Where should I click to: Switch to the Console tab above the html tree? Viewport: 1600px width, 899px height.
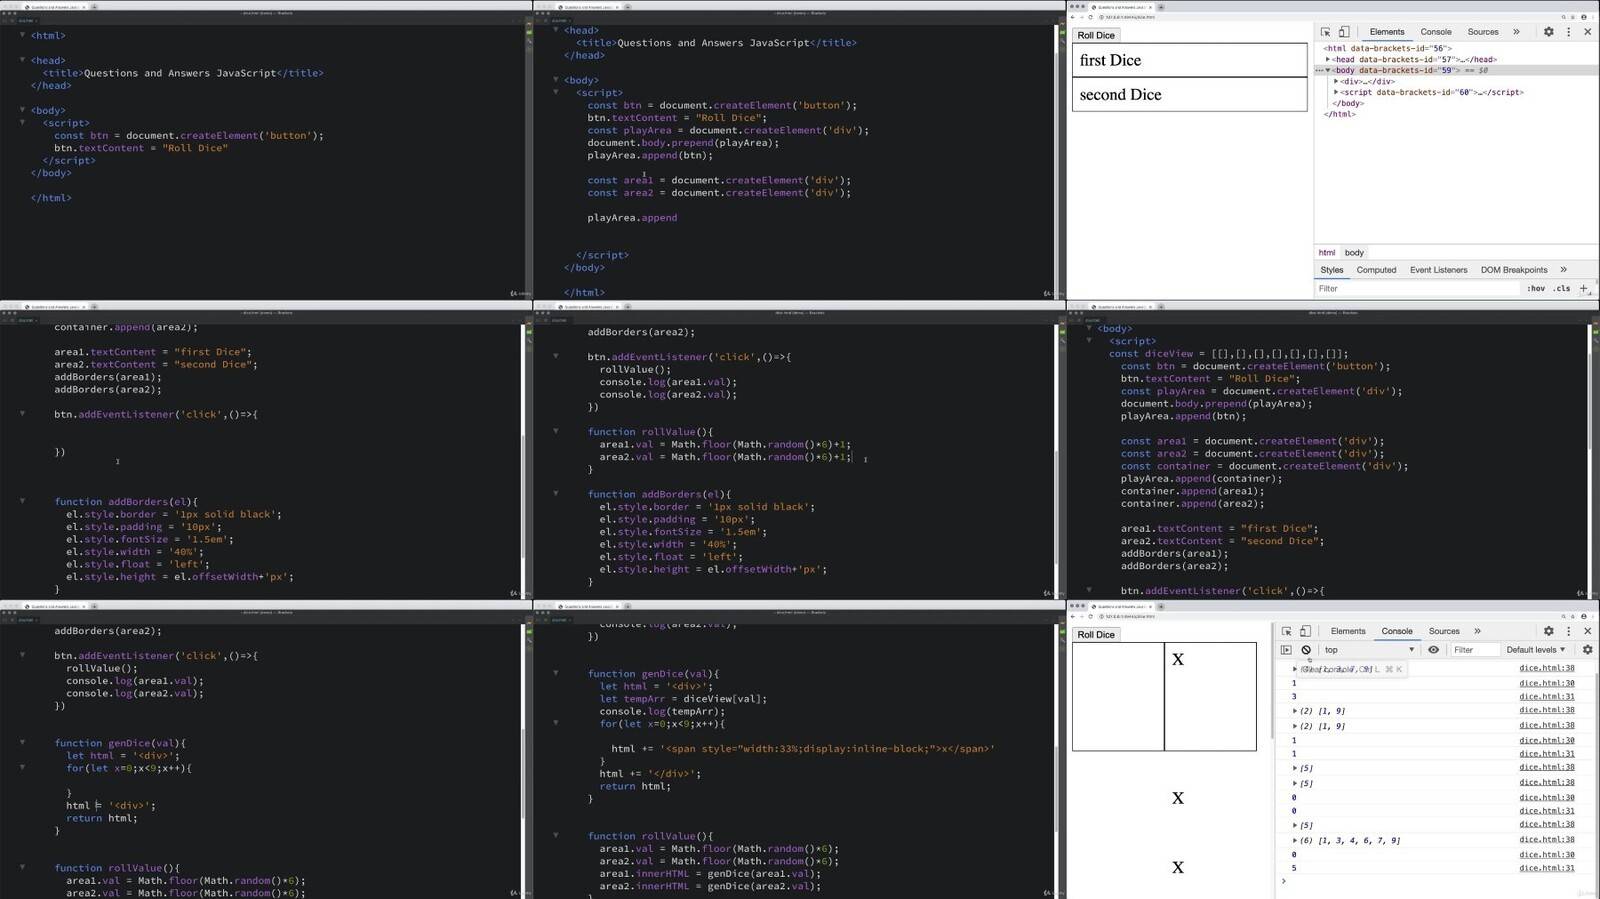pos(1435,32)
